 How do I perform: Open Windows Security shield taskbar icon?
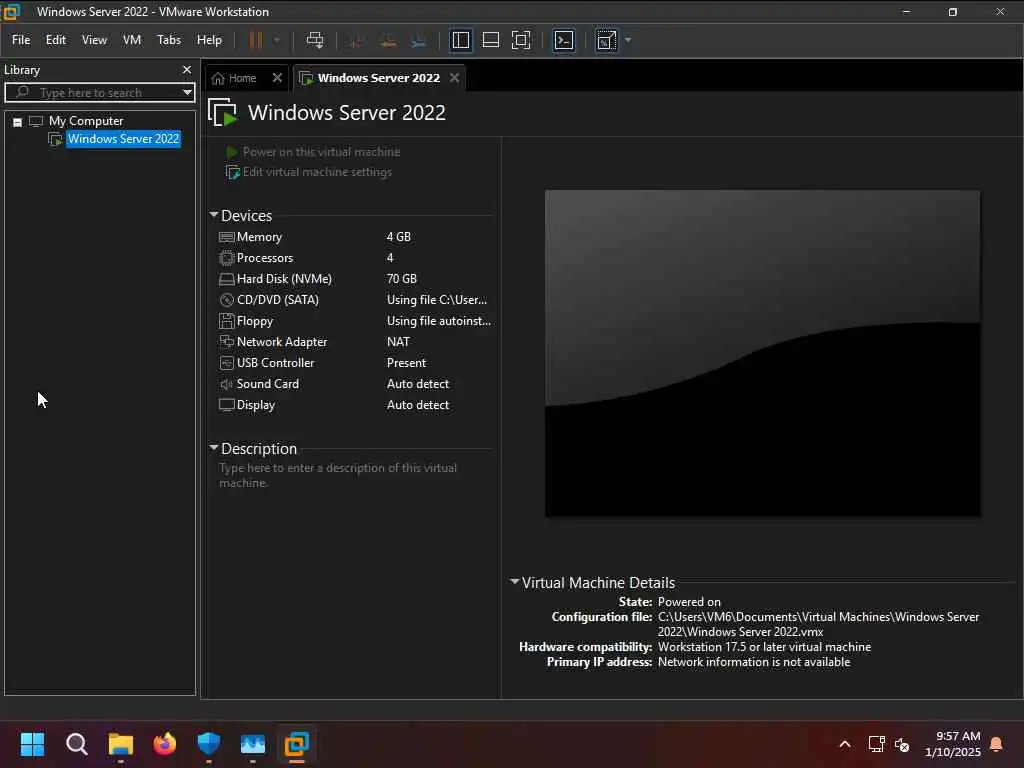click(209, 744)
